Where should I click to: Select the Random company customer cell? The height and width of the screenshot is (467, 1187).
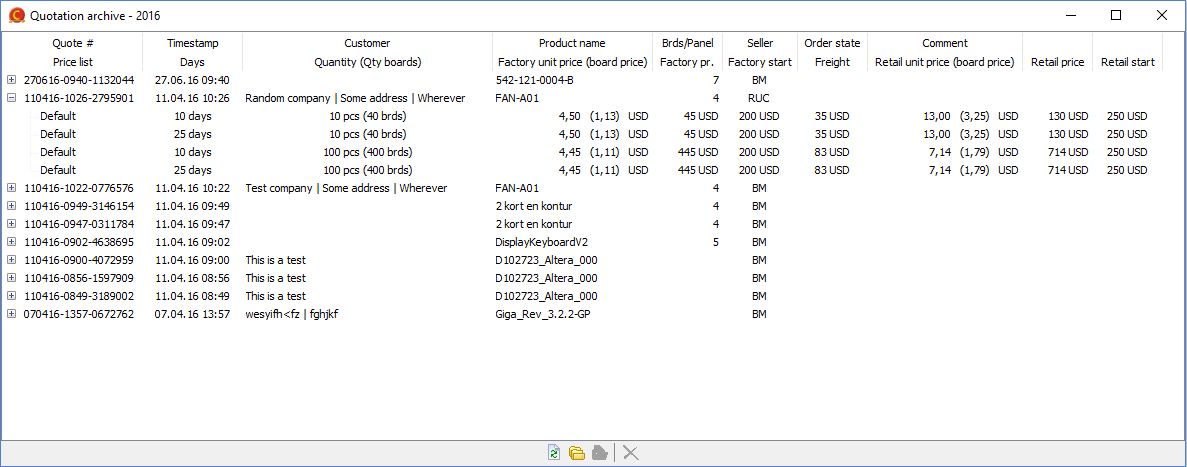pos(355,98)
